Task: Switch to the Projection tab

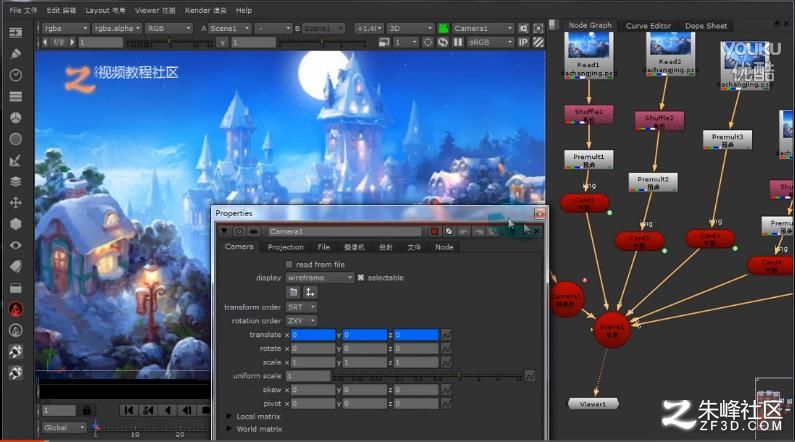Action: click(x=285, y=247)
